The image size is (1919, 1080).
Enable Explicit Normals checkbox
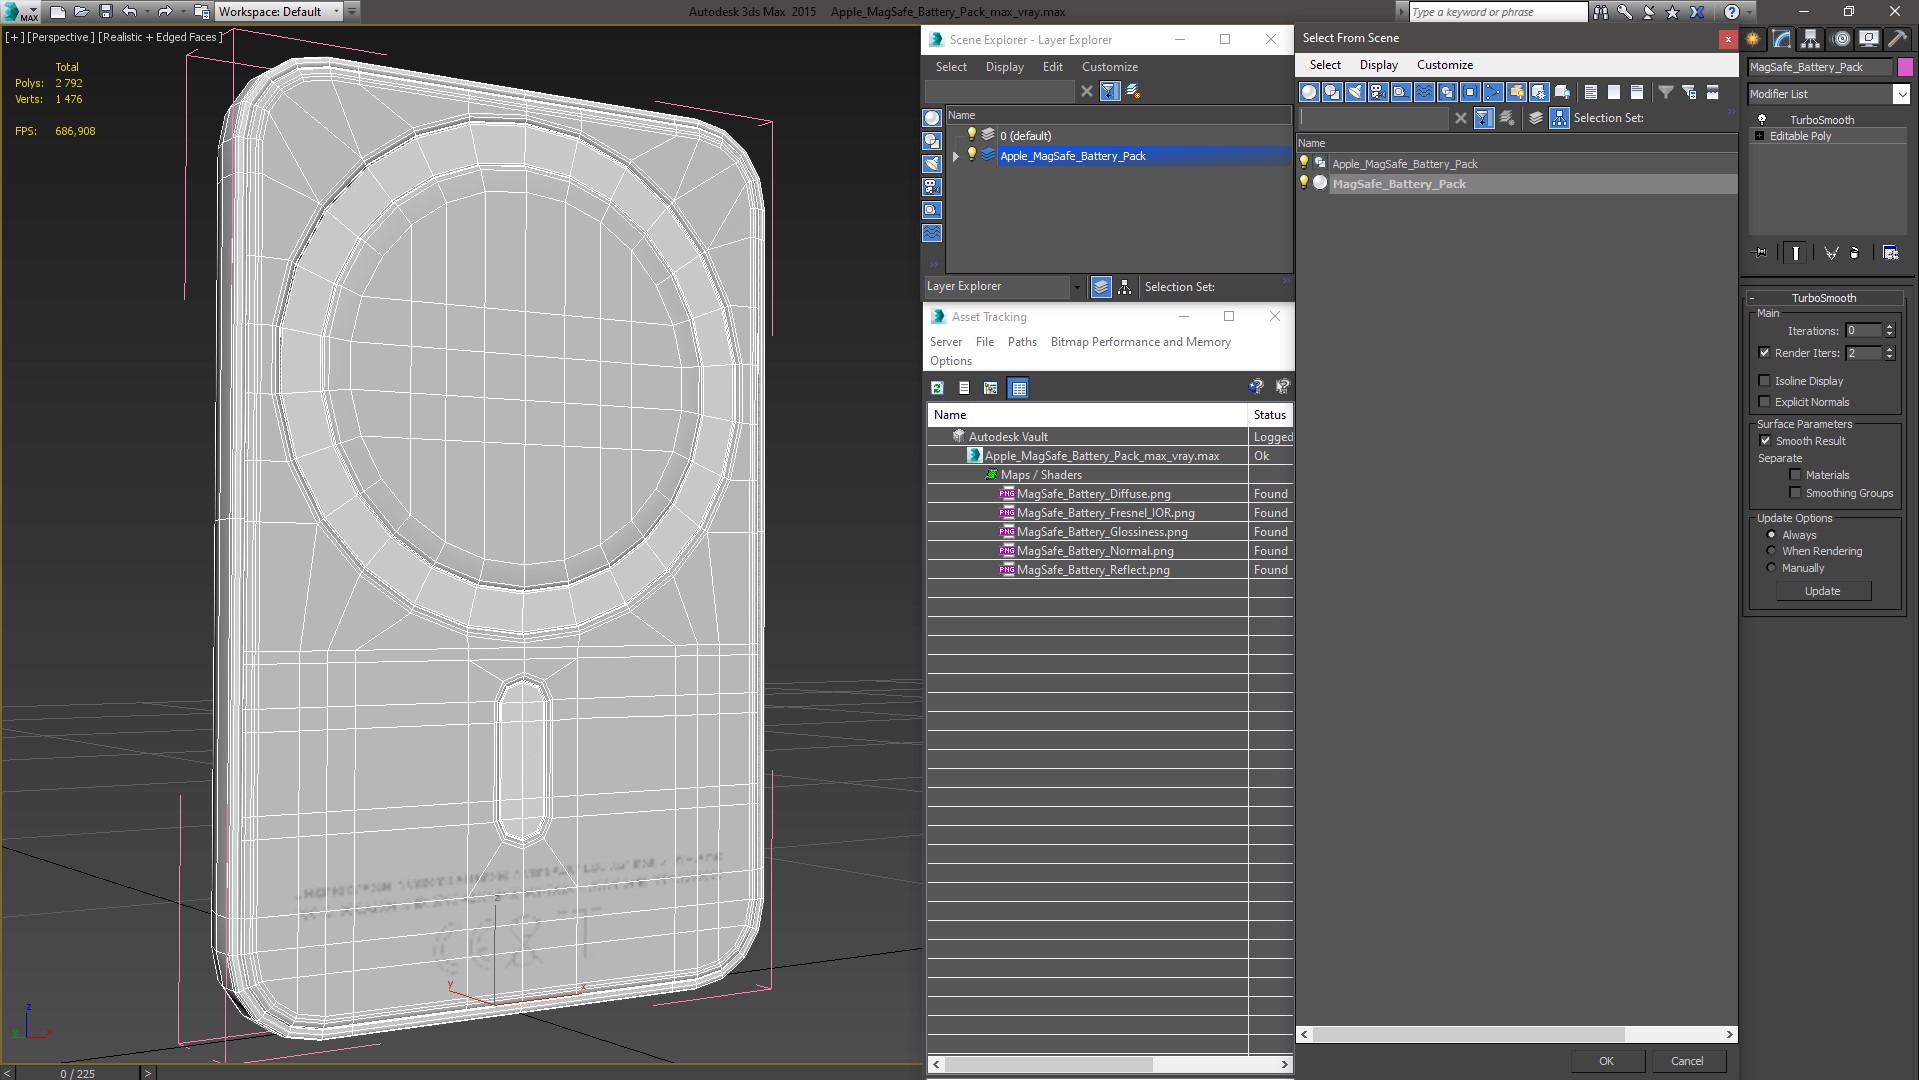tap(1764, 402)
